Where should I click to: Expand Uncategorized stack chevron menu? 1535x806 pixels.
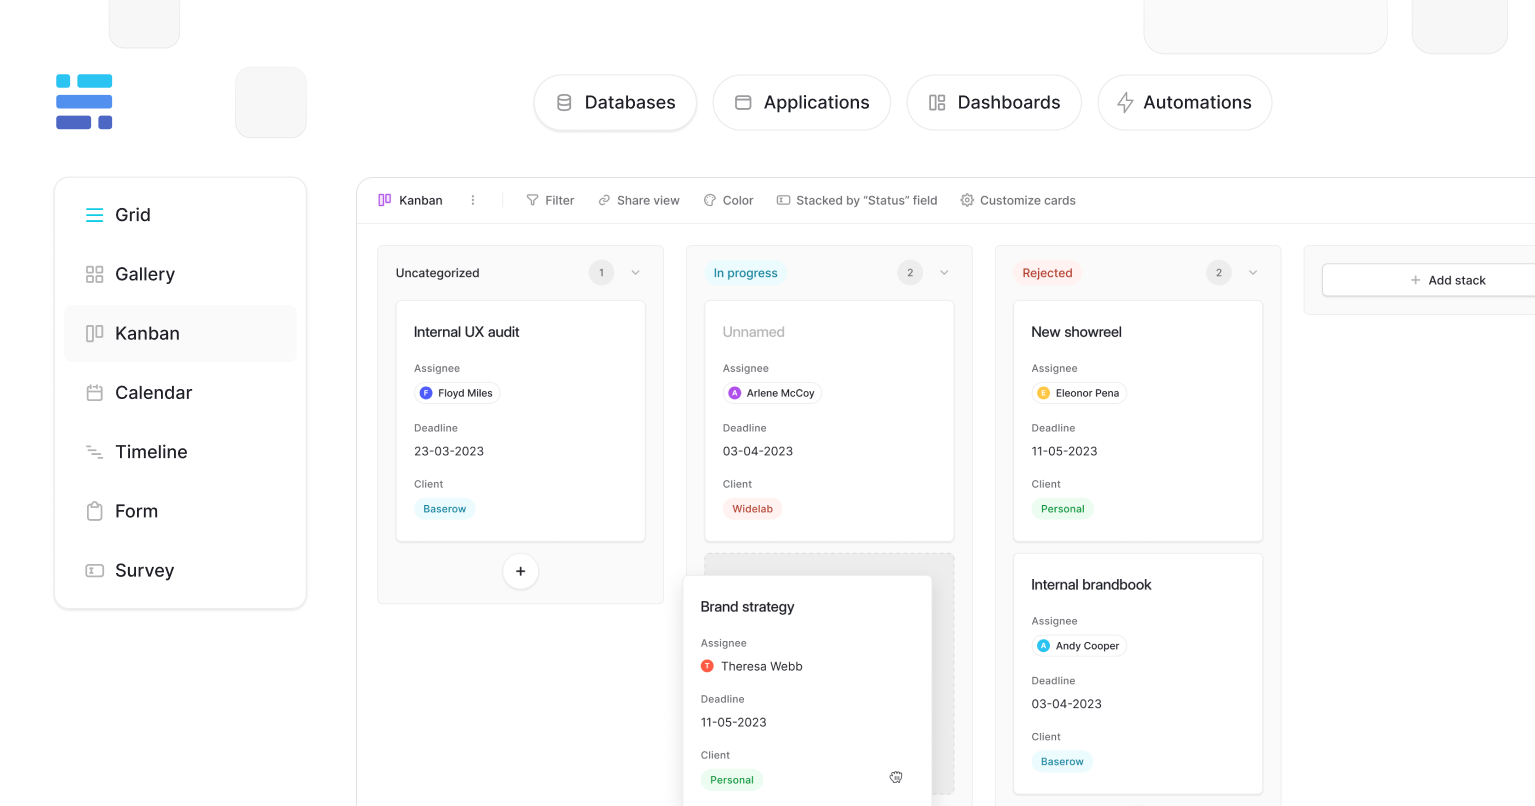tap(635, 273)
